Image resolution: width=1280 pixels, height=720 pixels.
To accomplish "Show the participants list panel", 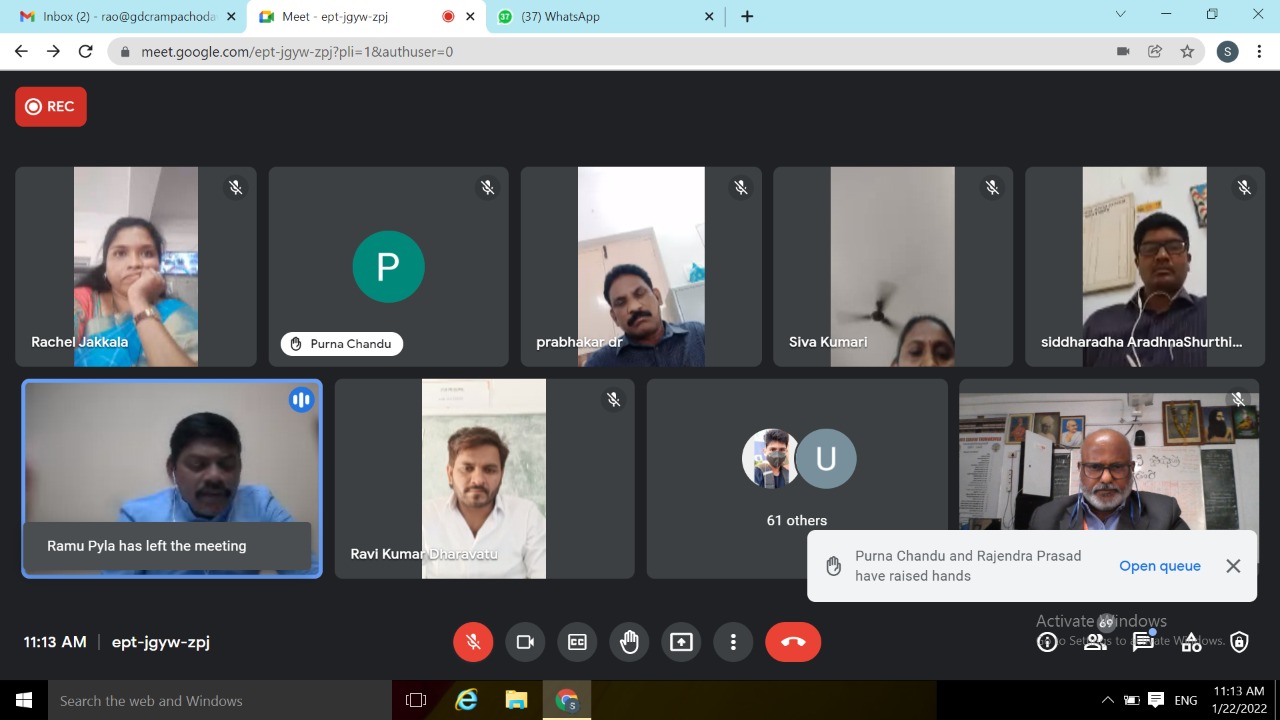I will pyautogui.click(x=1095, y=642).
